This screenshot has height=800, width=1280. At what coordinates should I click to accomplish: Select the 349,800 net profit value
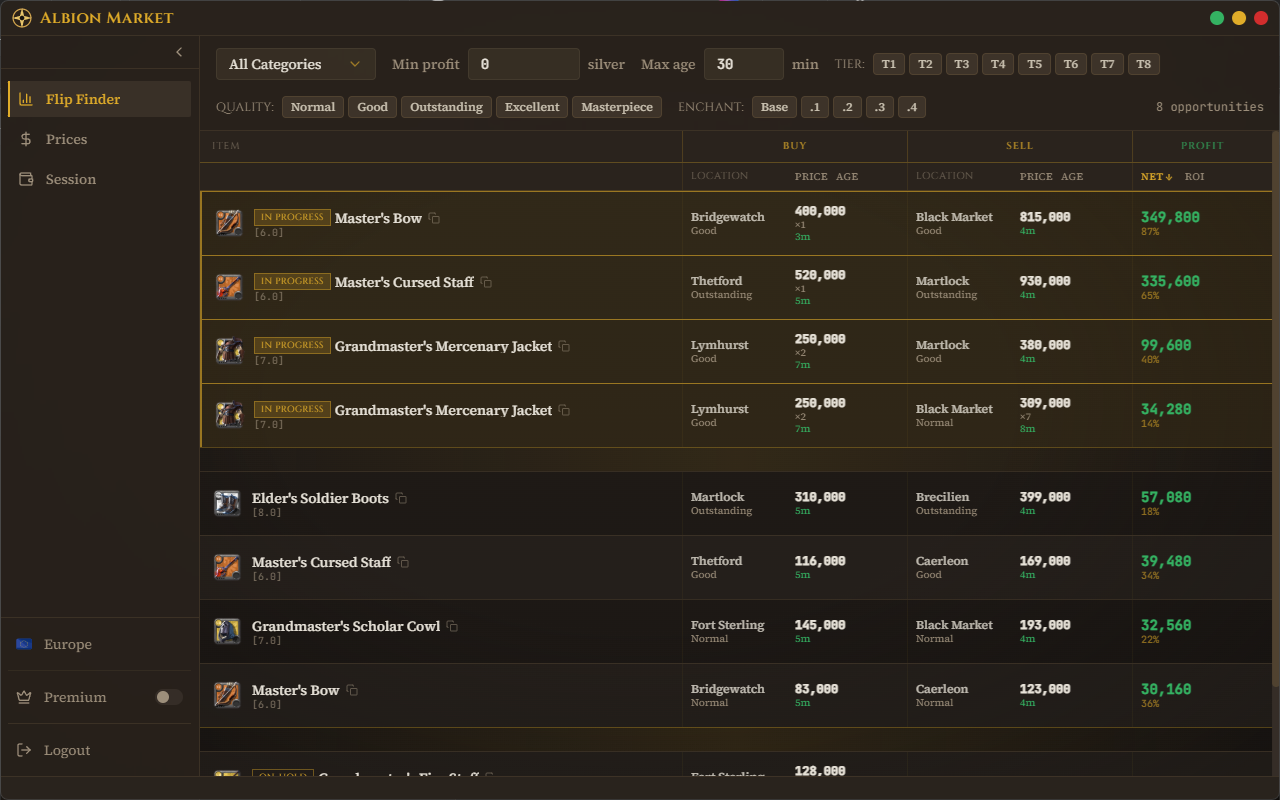coord(1170,217)
